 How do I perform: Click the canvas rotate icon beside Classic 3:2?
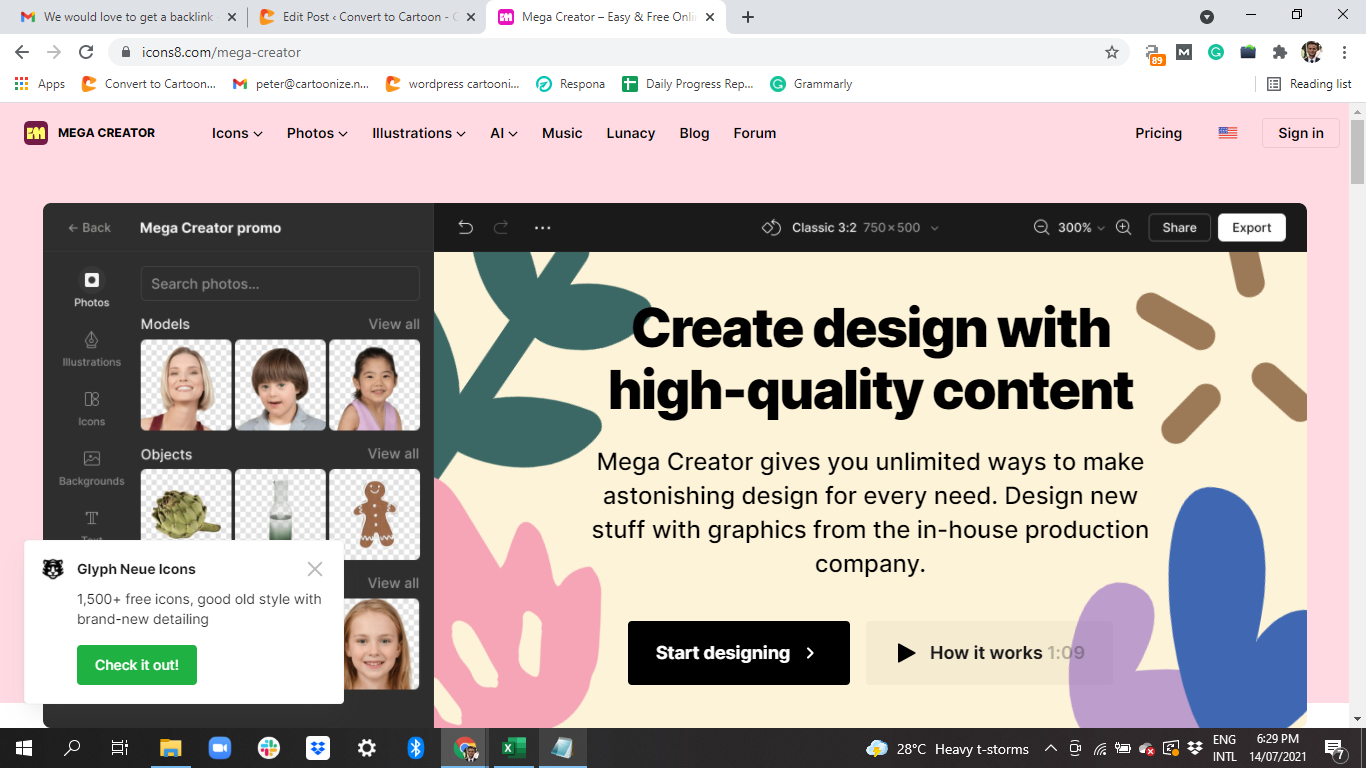[x=771, y=228]
